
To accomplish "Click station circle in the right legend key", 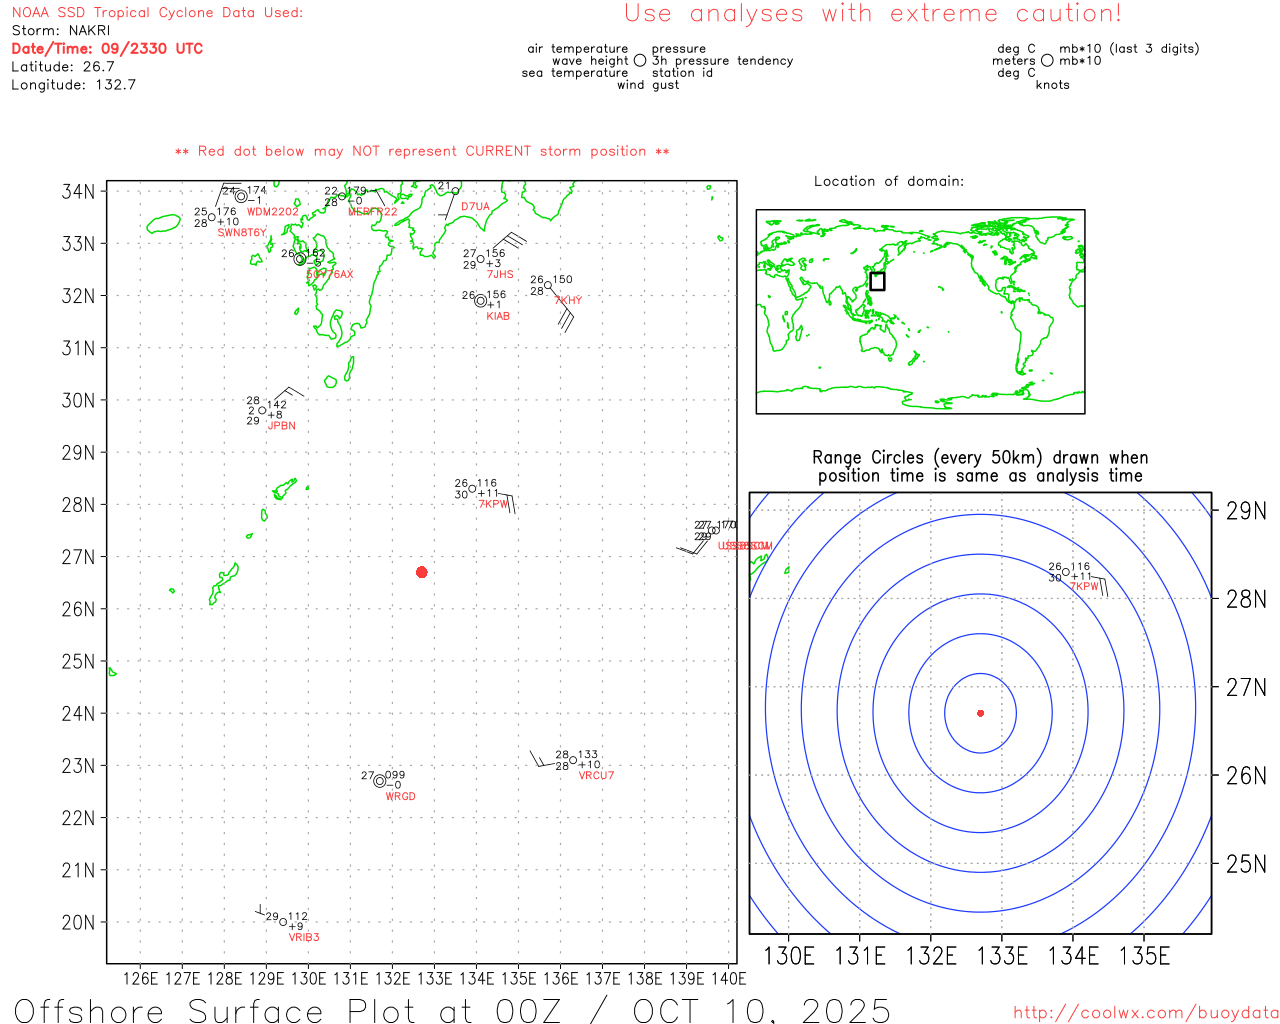I will pyautogui.click(x=1047, y=61).
